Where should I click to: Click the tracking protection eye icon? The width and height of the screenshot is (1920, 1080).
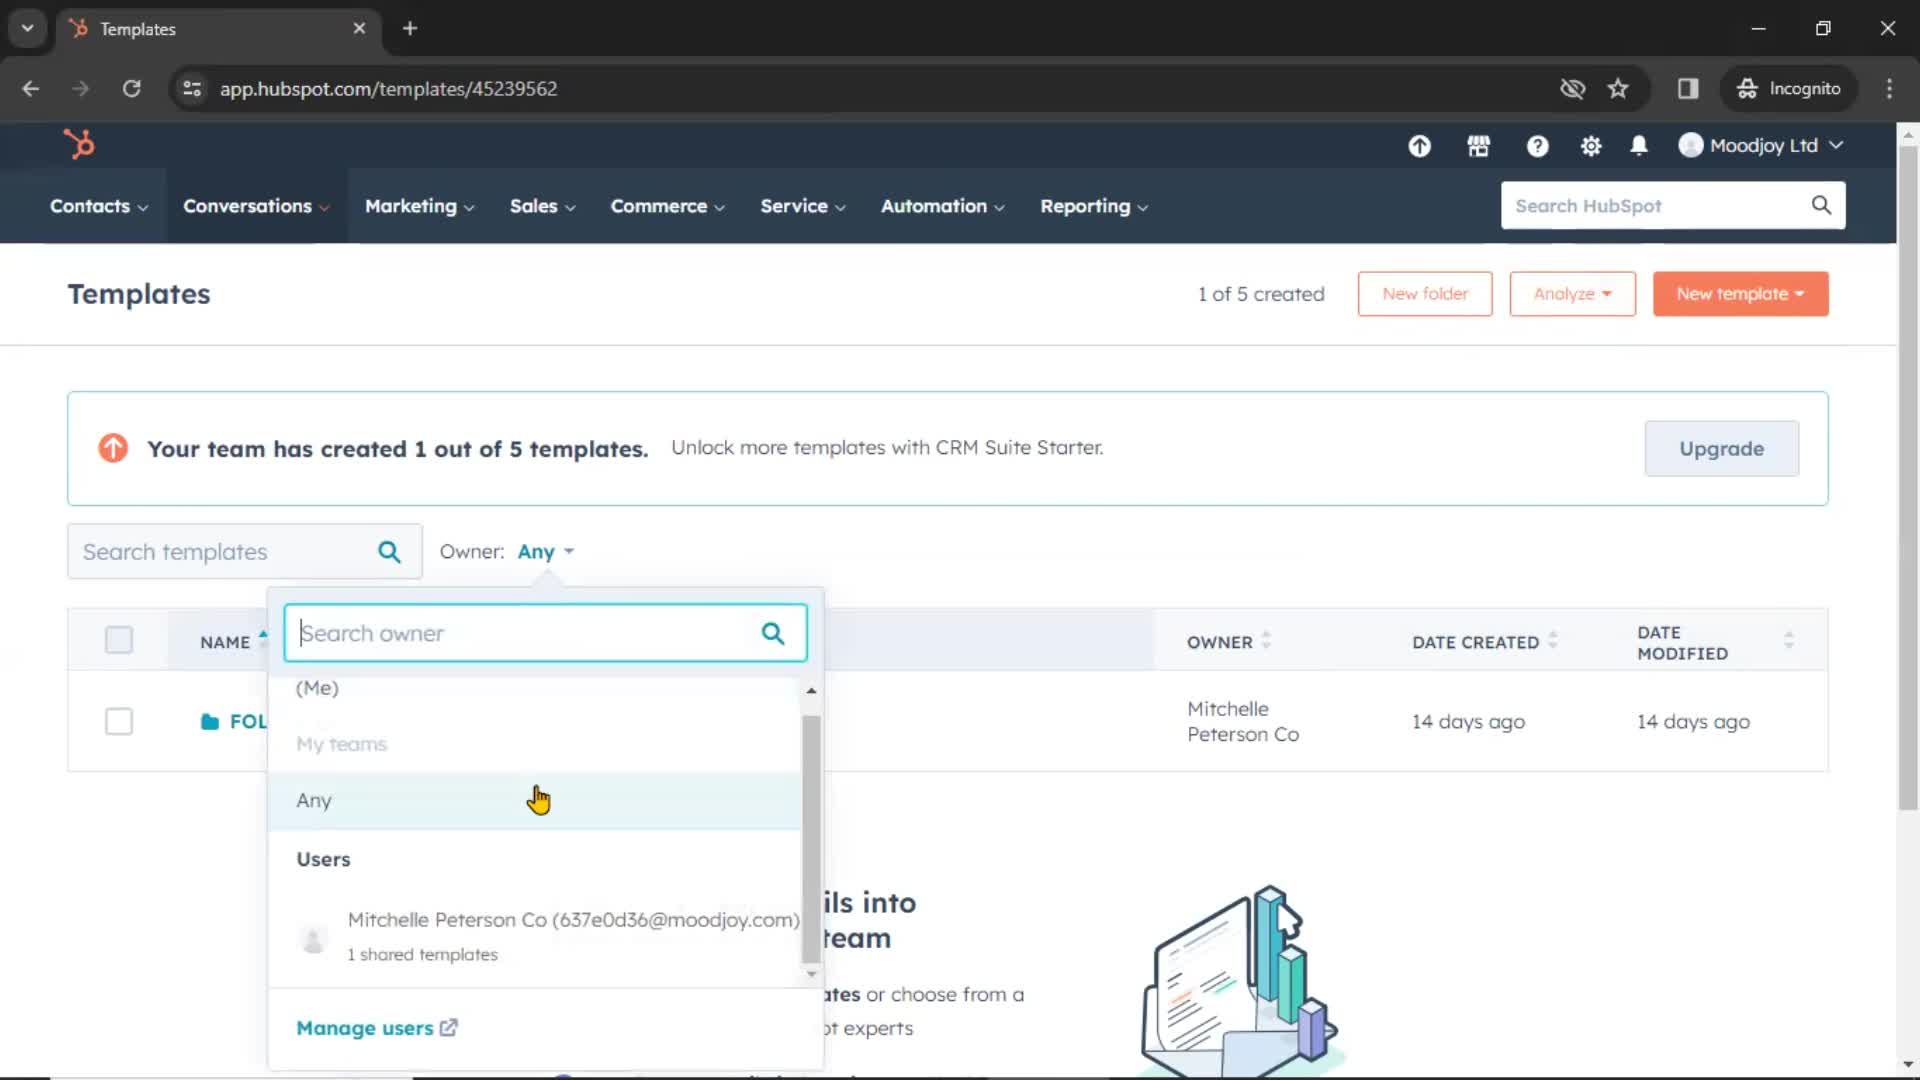[x=1572, y=89]
